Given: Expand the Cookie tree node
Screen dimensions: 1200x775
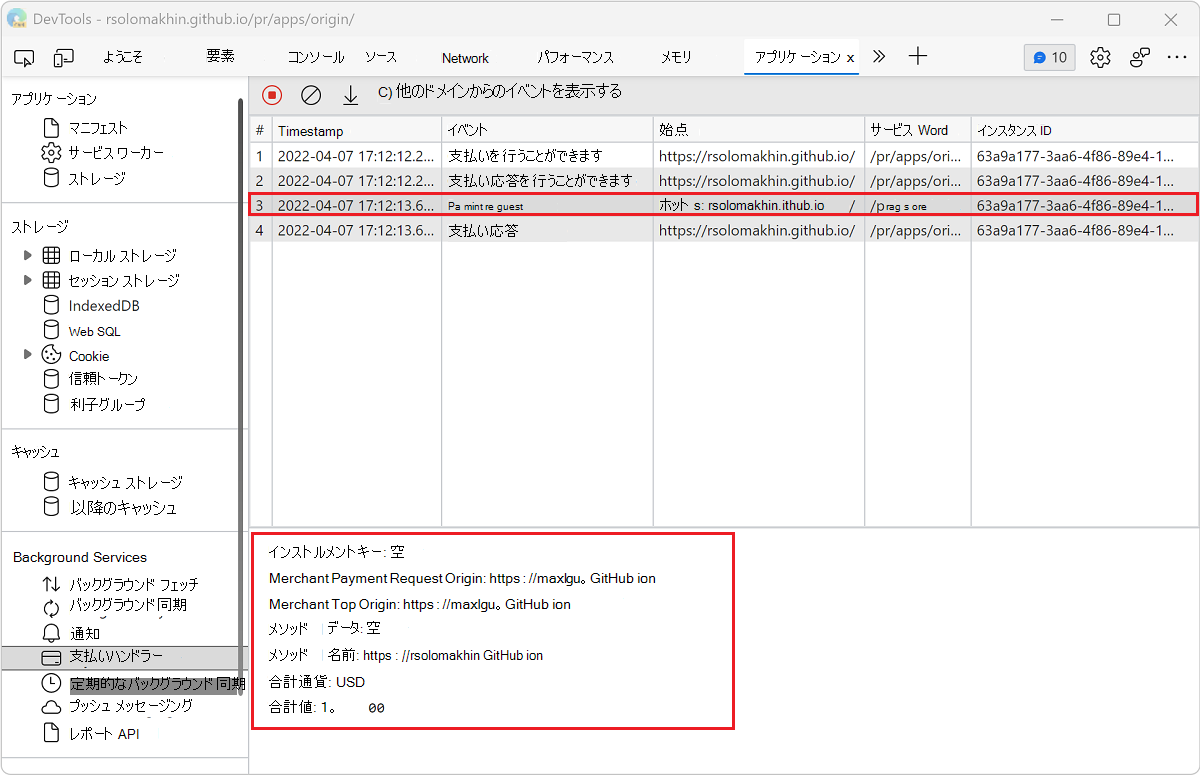Looking at the screenshot, I should 27,355.
